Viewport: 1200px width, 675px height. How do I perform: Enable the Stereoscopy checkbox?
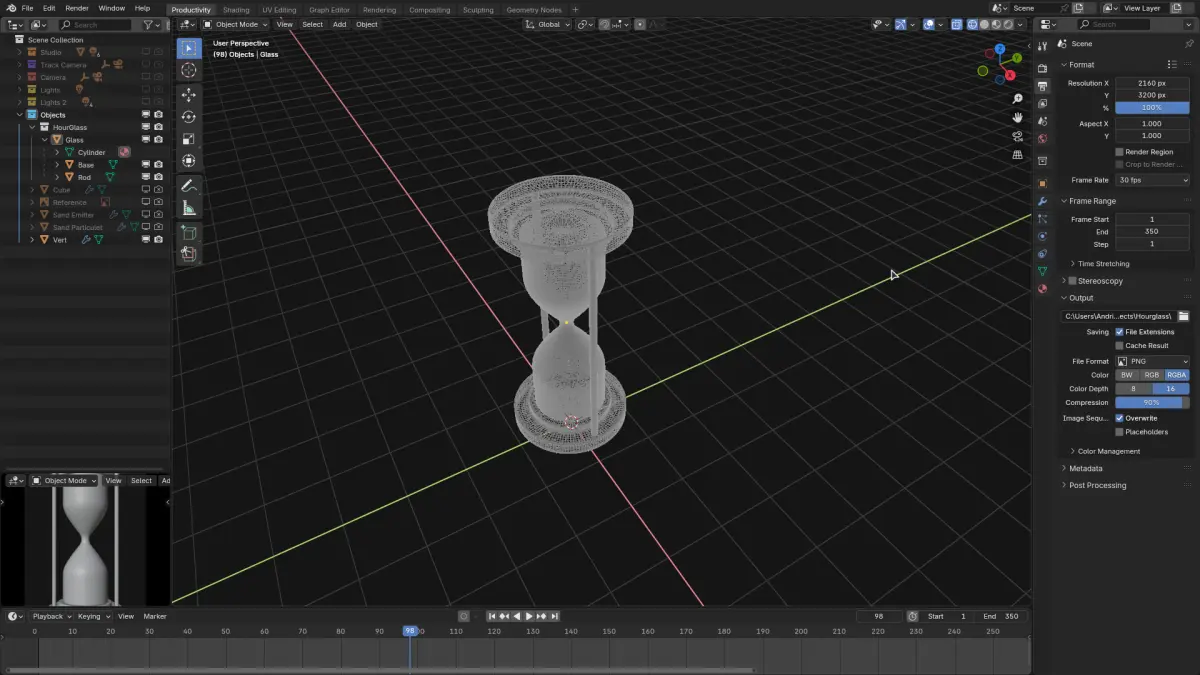click(x=1073, y=281)
